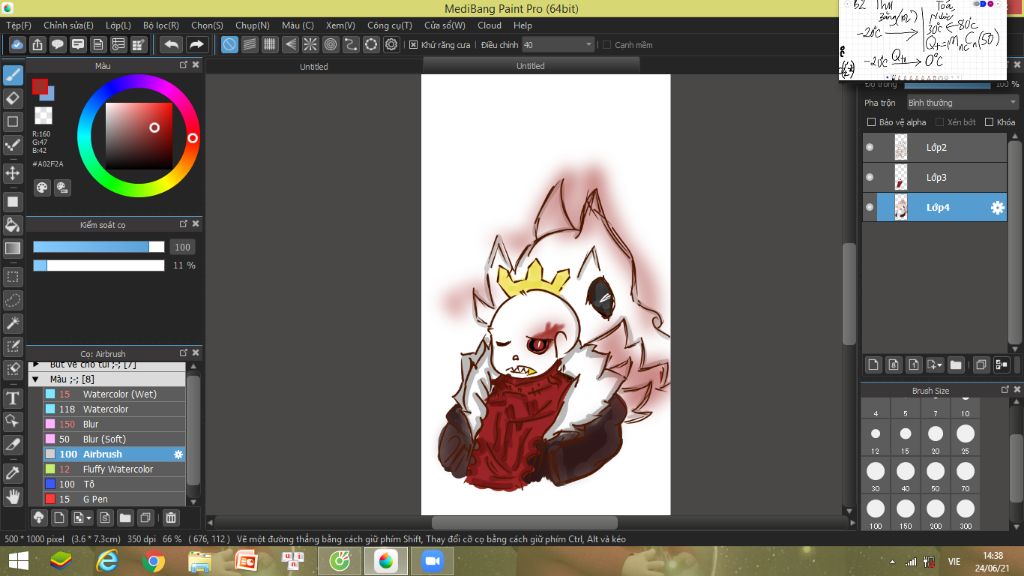Enable curve snap

coord(351,44)
